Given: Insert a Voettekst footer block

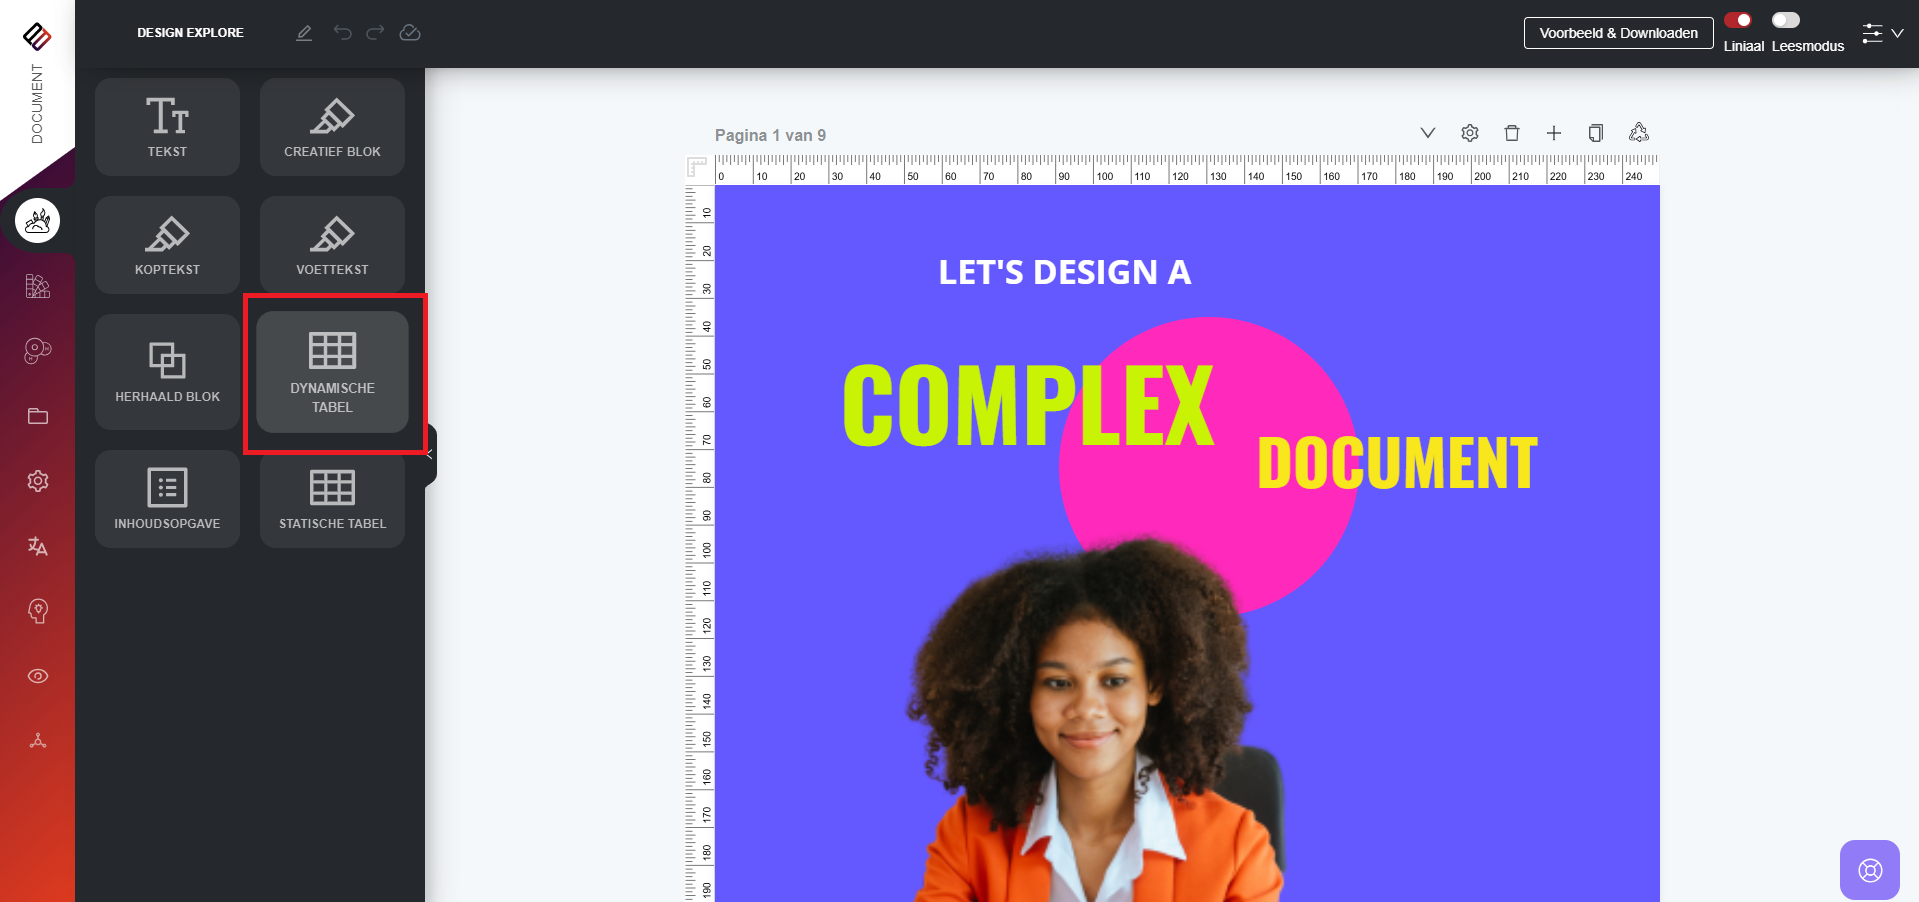Looking at the screenshot, I should pos(332,245).
